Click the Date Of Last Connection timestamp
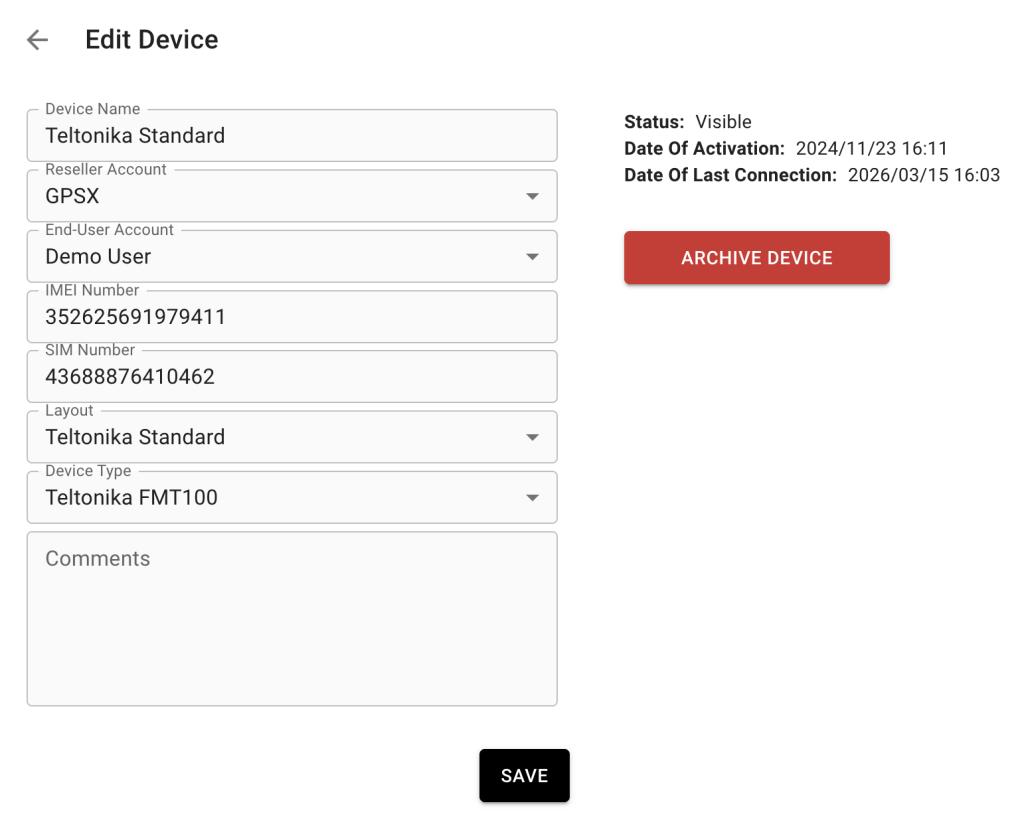 click(x=923, y=176)
